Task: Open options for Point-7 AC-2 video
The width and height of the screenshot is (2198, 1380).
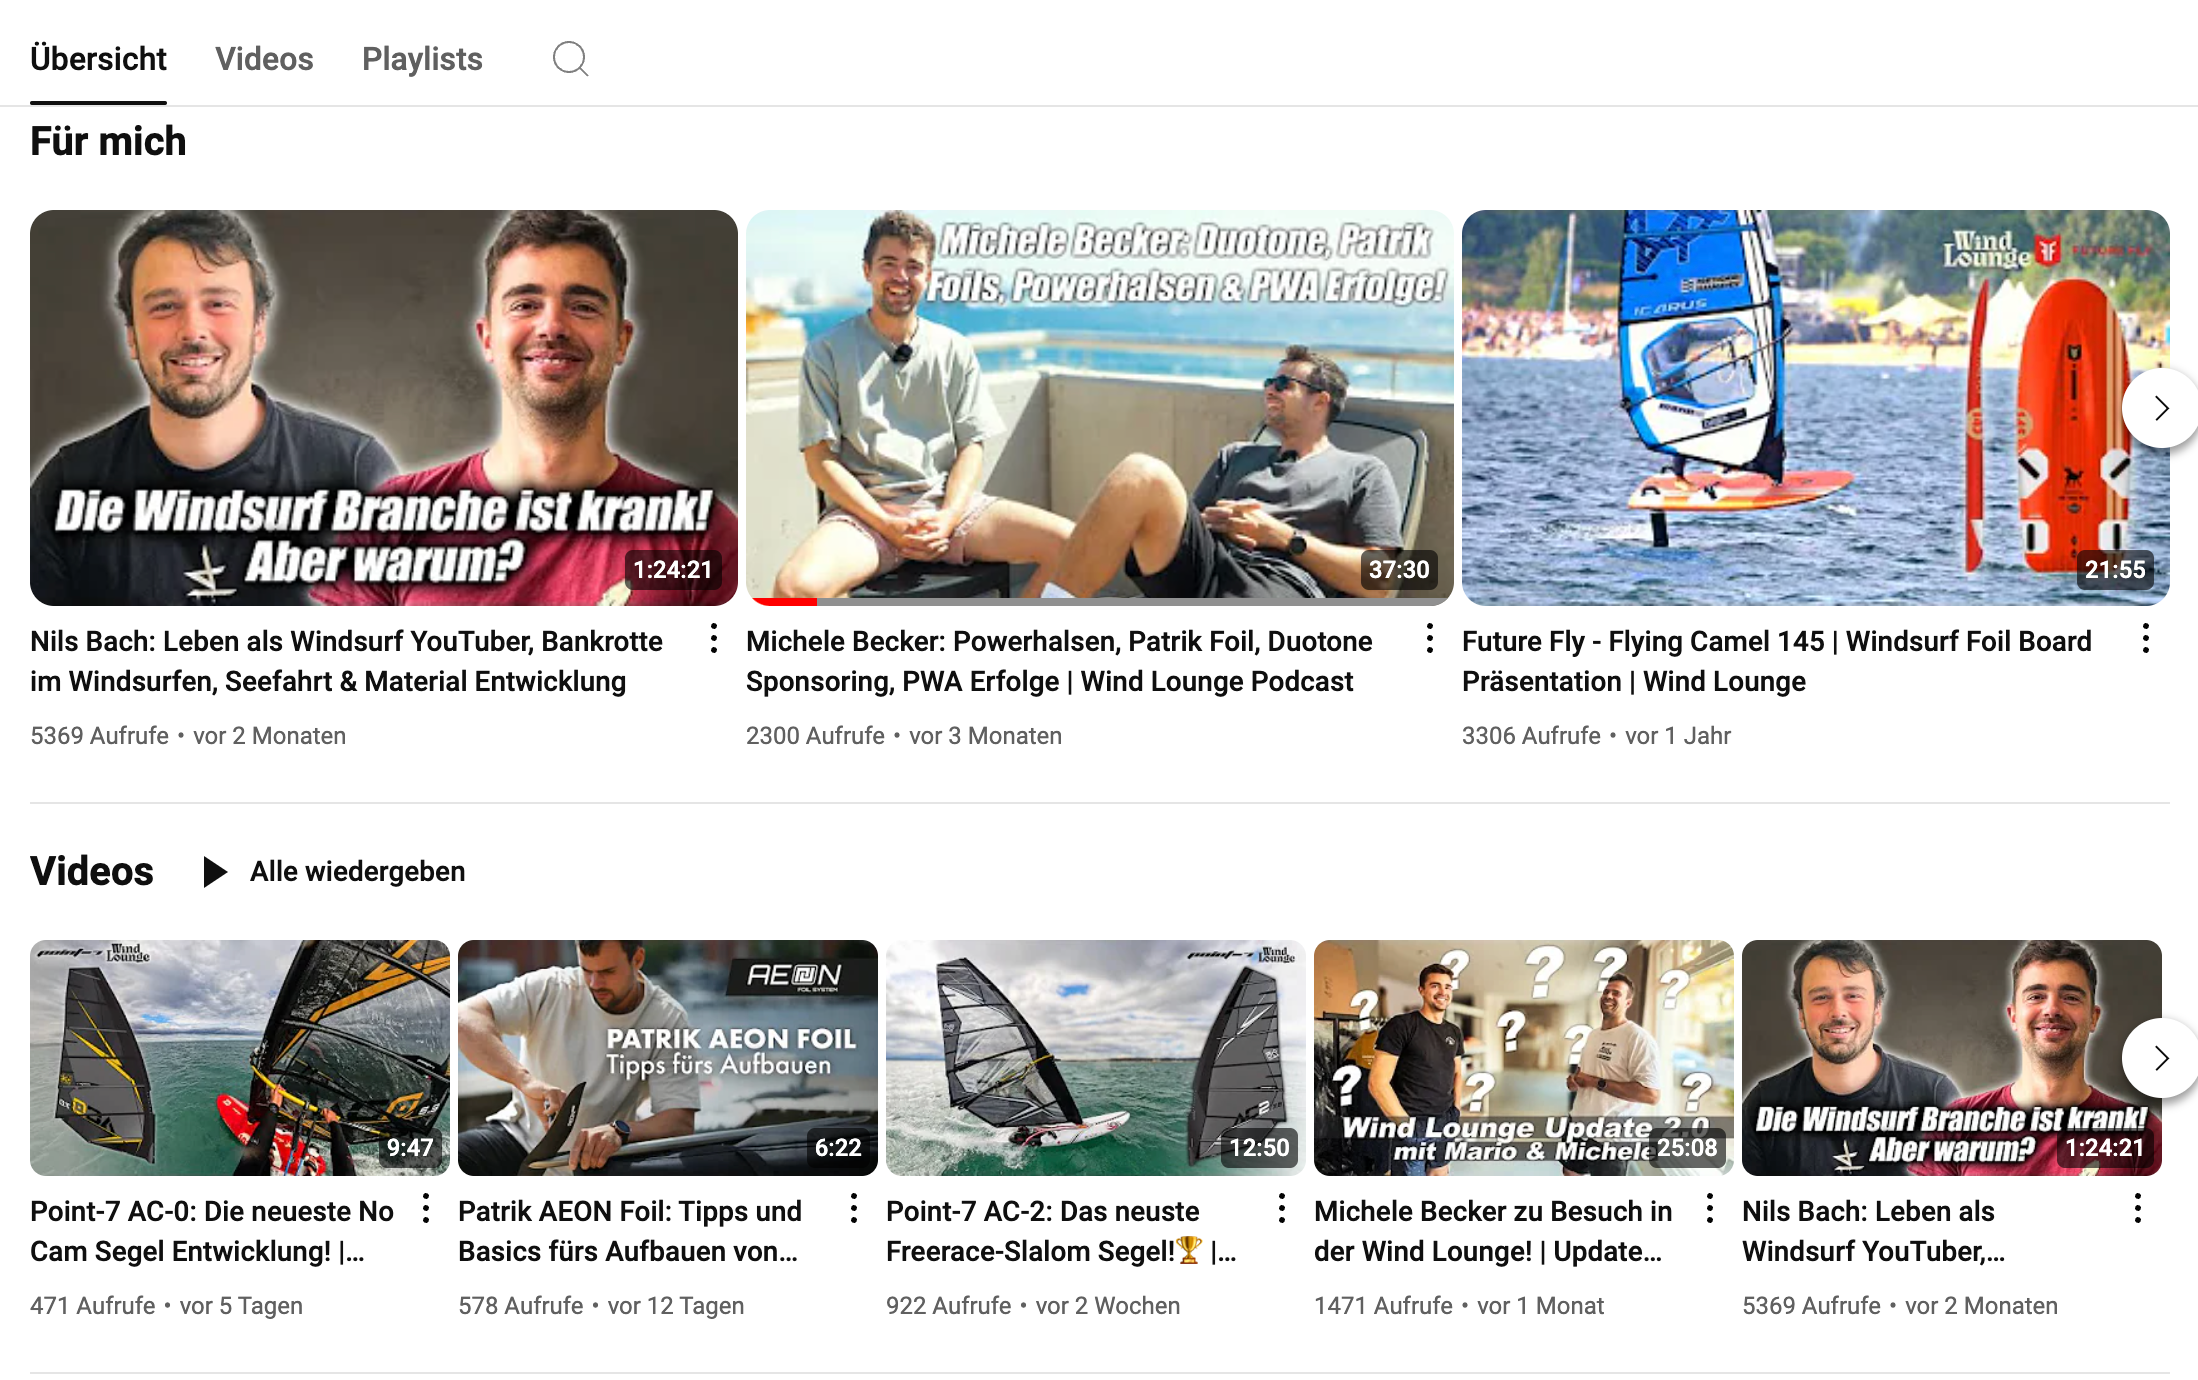Action: (x=1282, y=1209)
